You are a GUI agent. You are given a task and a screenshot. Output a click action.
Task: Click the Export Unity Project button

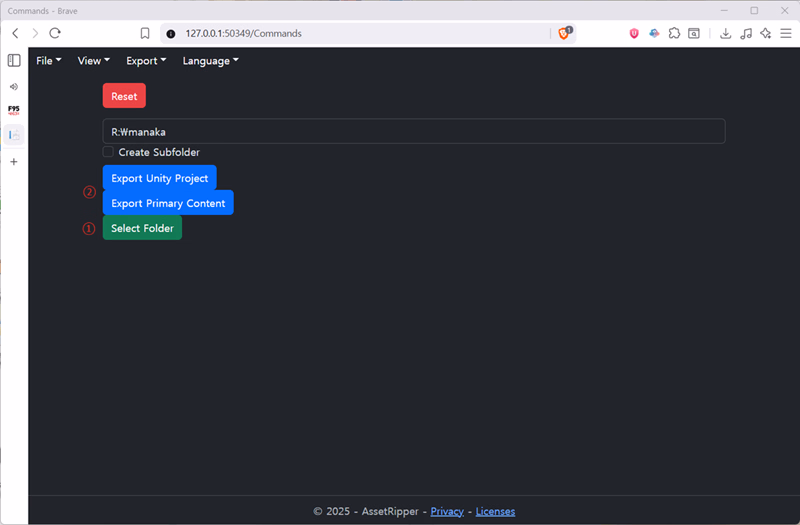click(x=159, y=178)
